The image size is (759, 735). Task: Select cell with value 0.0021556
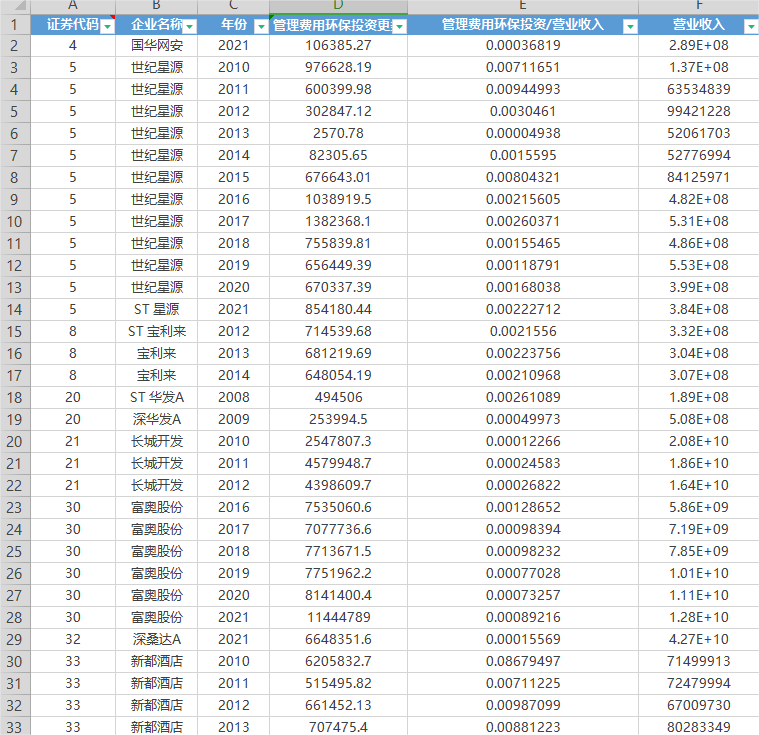pos(523,332)
